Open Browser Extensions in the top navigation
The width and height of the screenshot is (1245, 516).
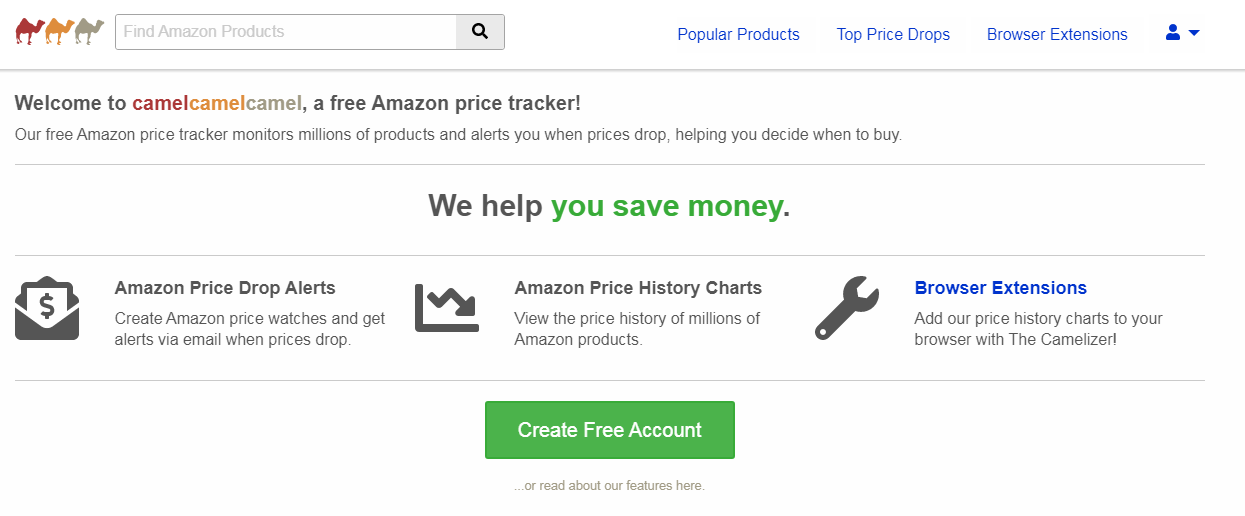click(x=1057, y=35)
